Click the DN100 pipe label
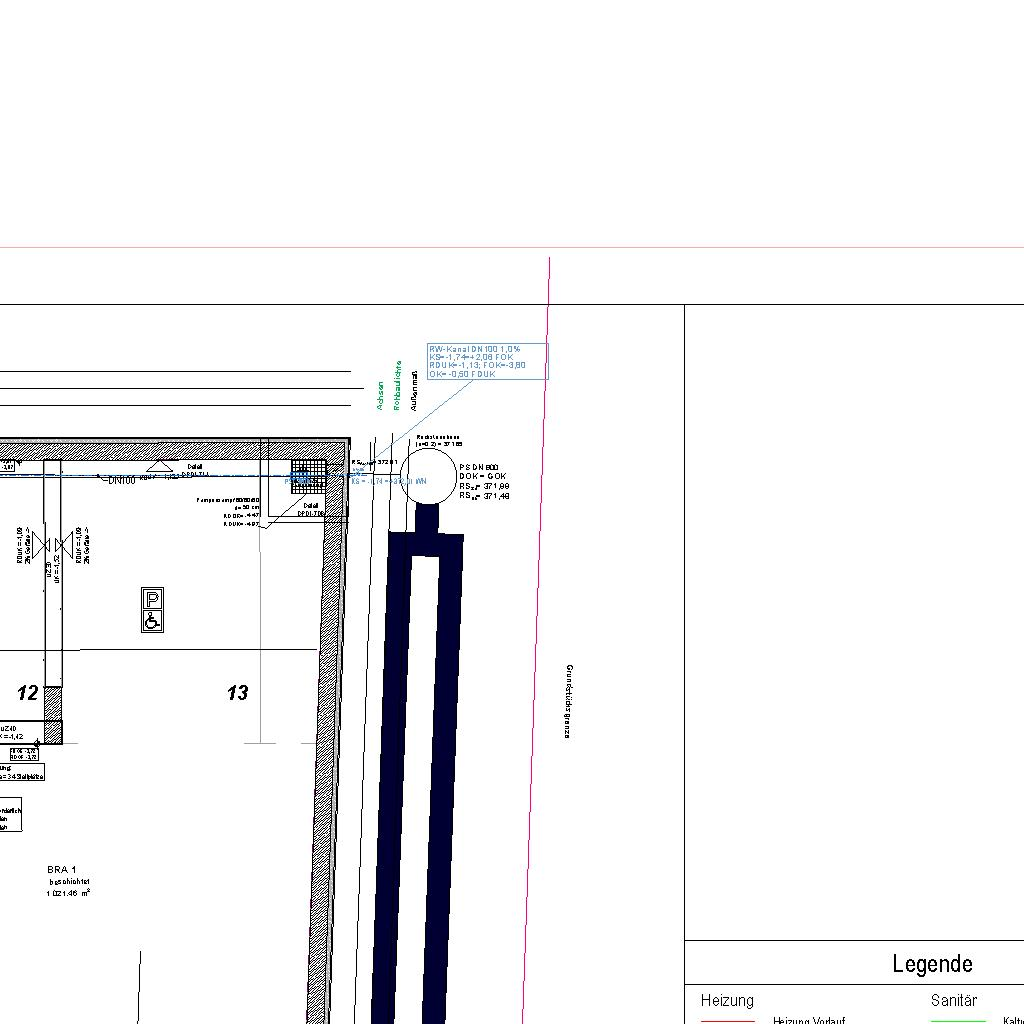Screen dimensions: 1024x1024 tap(120, 480)
